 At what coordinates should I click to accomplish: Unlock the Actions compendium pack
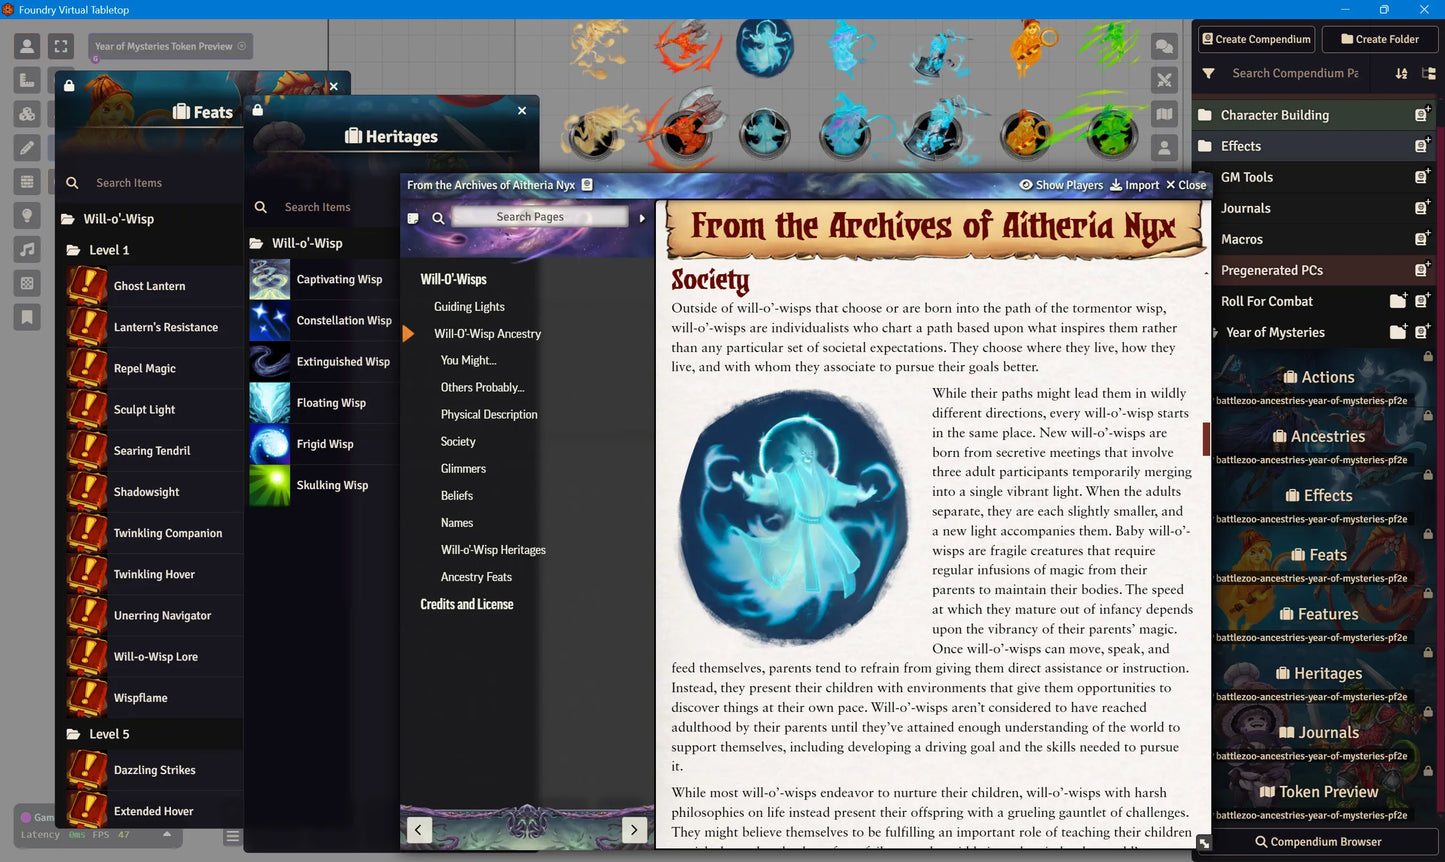pos(1429,356)
